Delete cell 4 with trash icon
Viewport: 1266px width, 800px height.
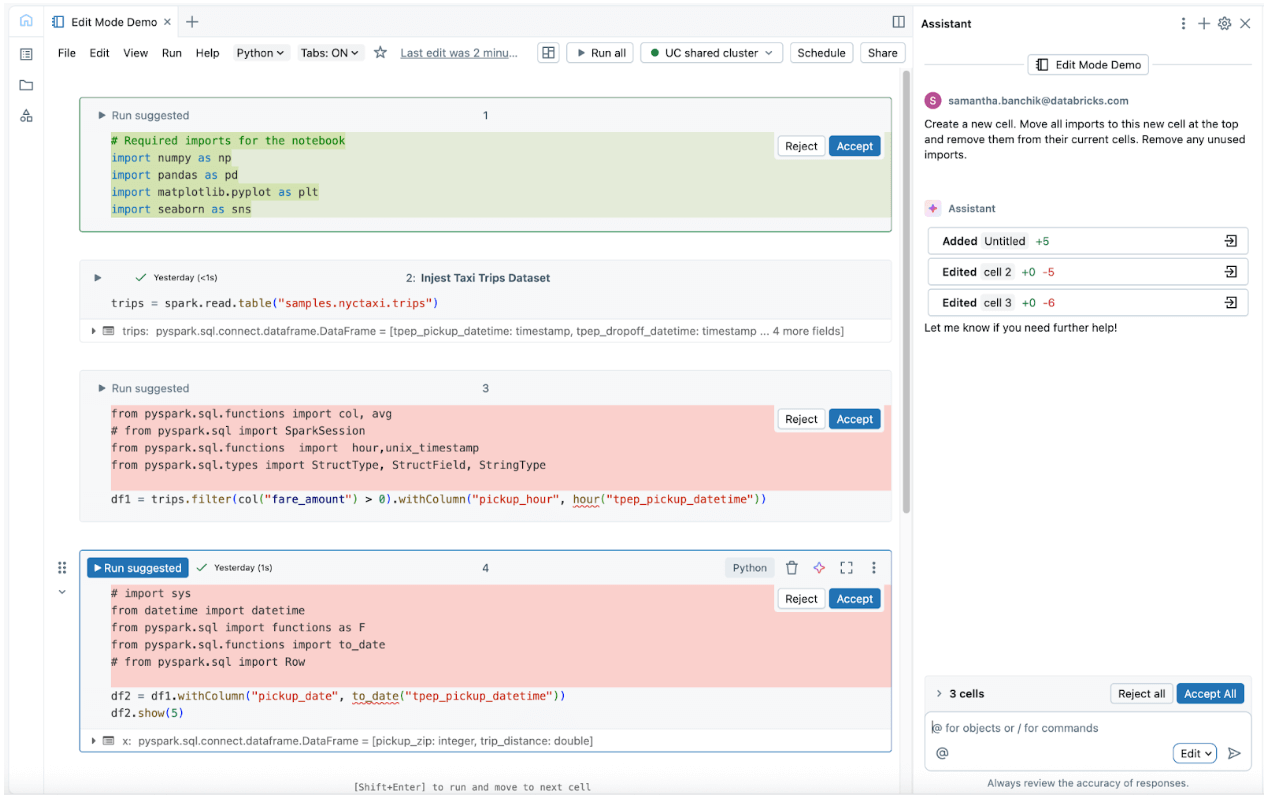pyautogui.click(x=791, y=568)
